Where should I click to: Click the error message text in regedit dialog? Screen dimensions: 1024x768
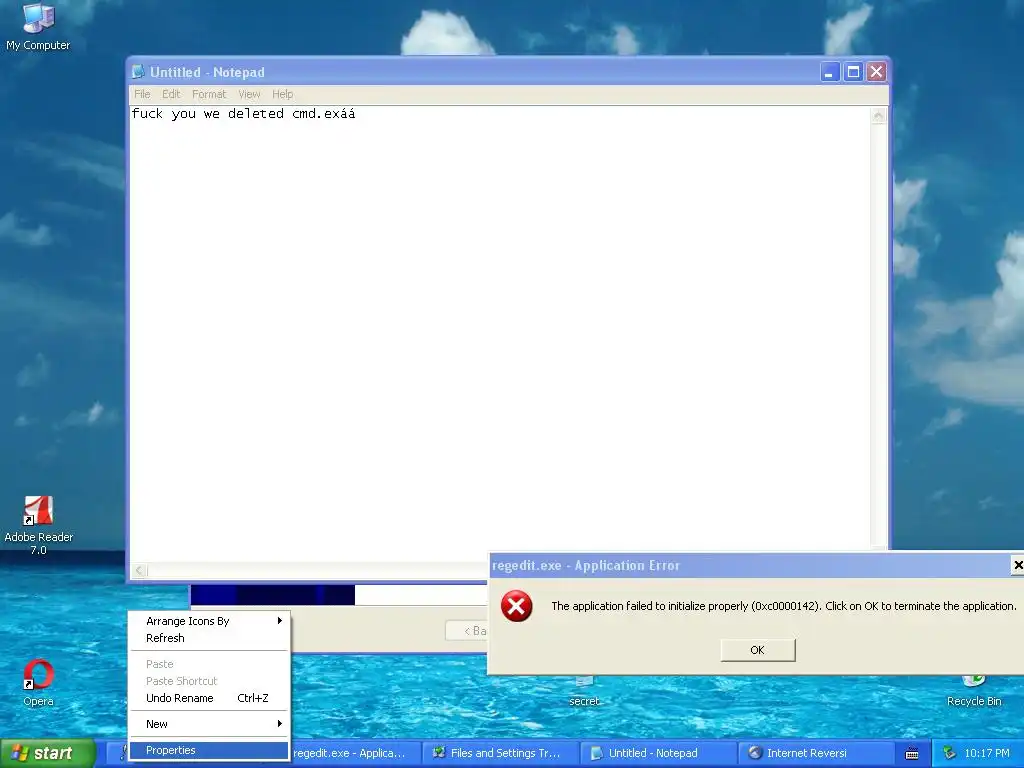(x=784, y=606)
